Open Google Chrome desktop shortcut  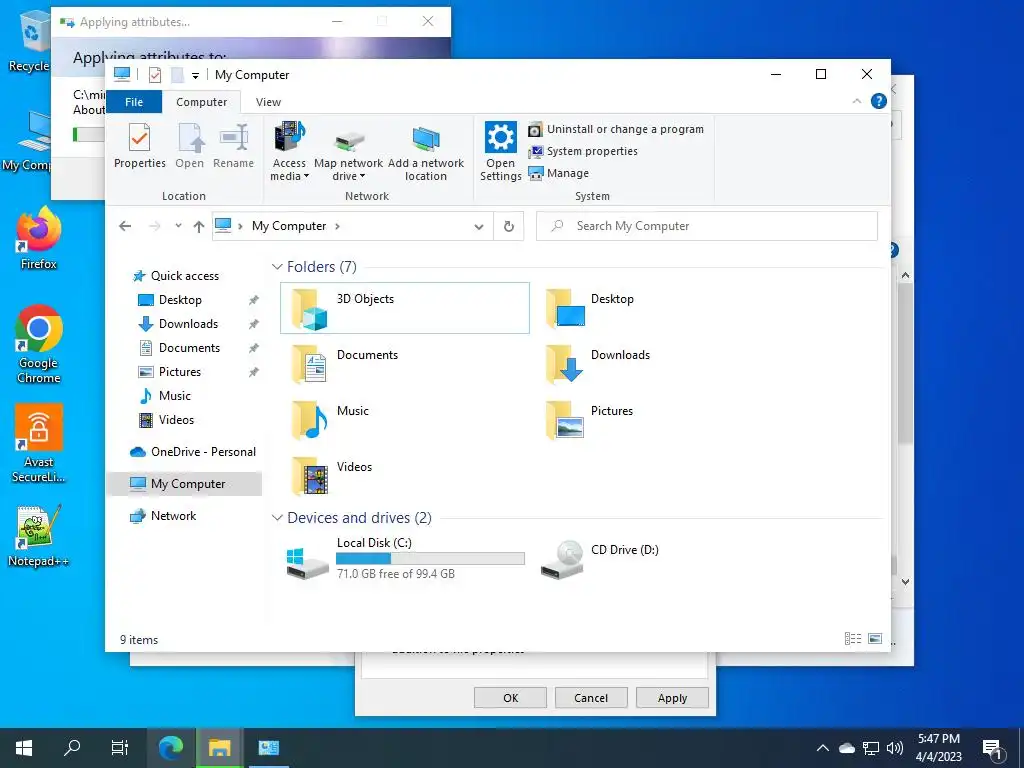pos(39,344)
